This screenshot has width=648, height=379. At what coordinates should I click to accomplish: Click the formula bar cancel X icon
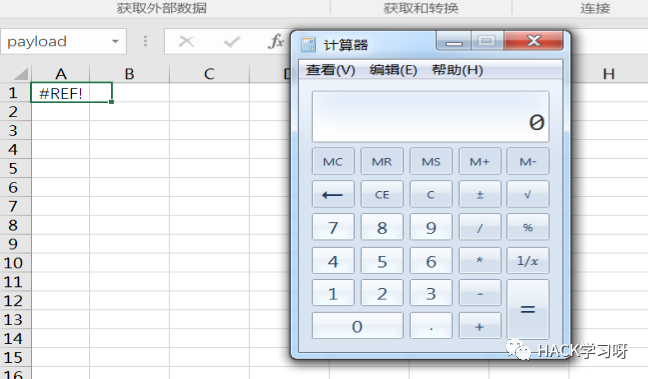(186, 41)
